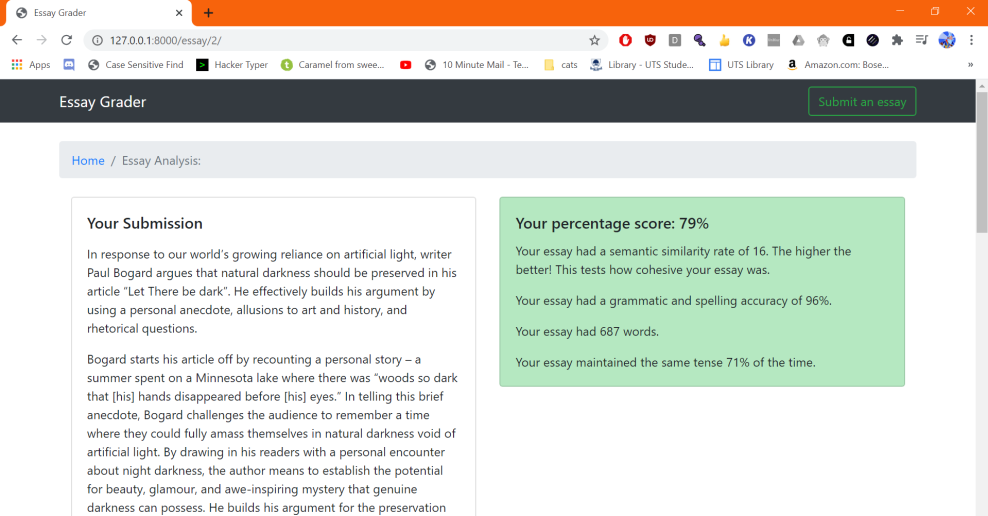Open the blue K extension
988x516 pixels.
pos(749,40)
